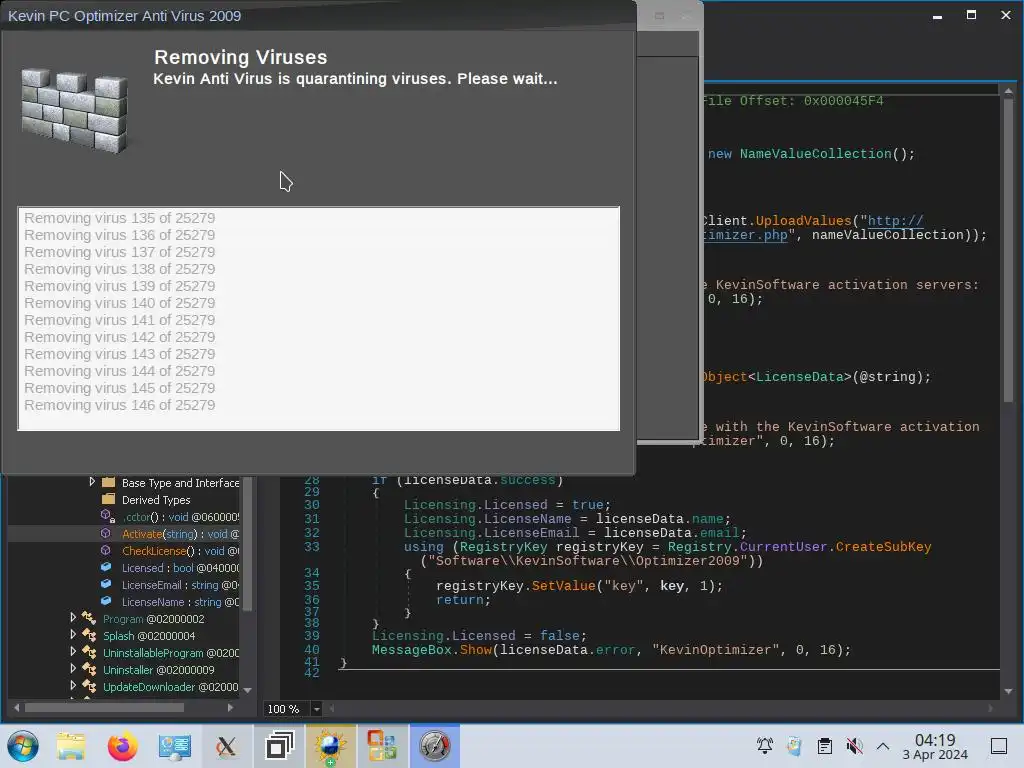Click the tree panel's left scroll arrow
Screen dimensions: 1024x768
(17, 707)
